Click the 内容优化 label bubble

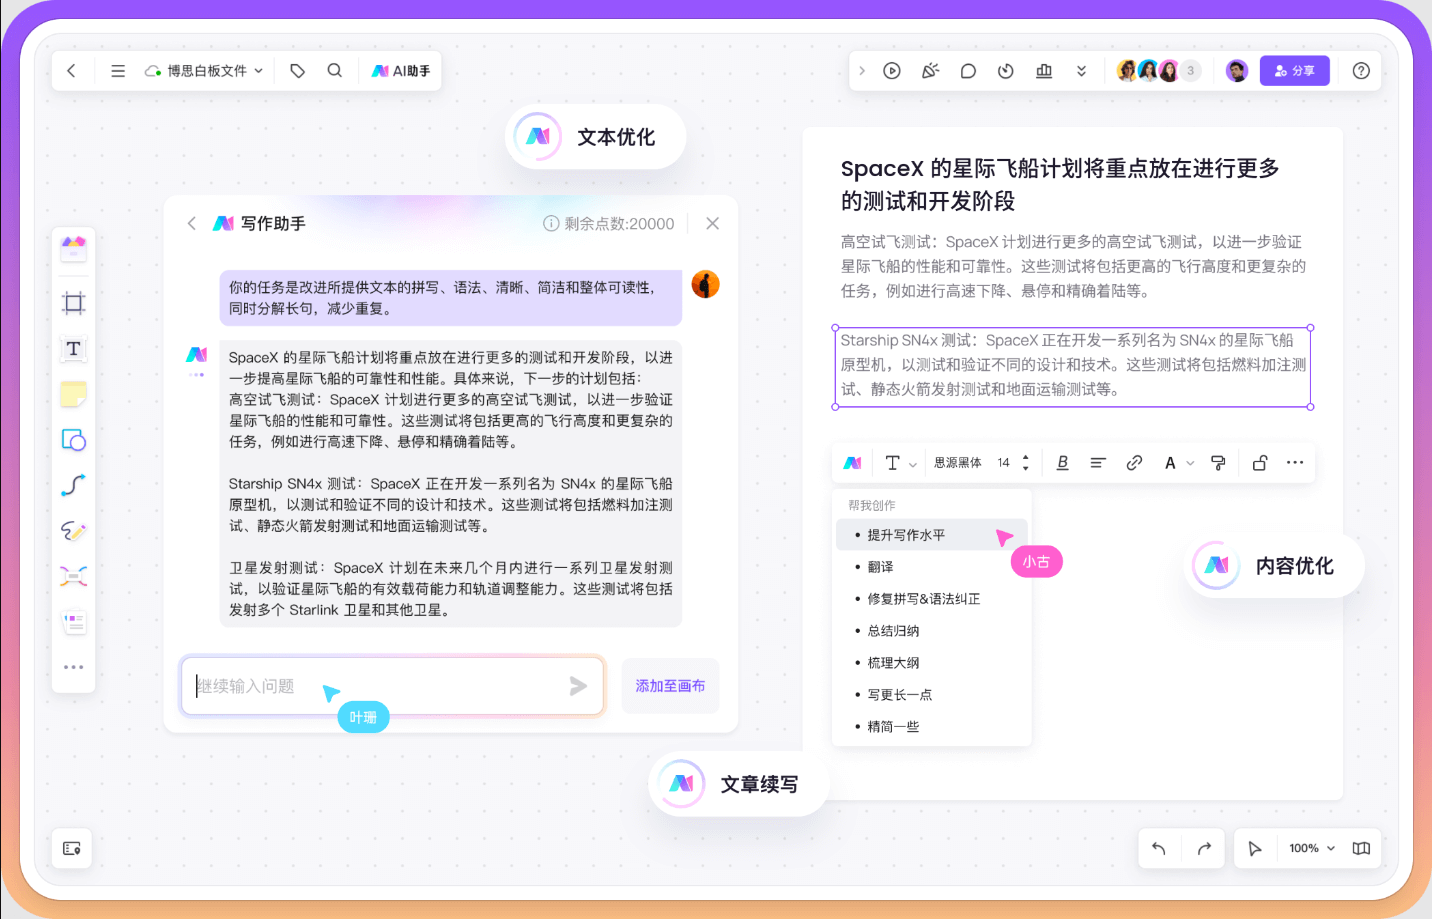click(x=1274, y=566)
